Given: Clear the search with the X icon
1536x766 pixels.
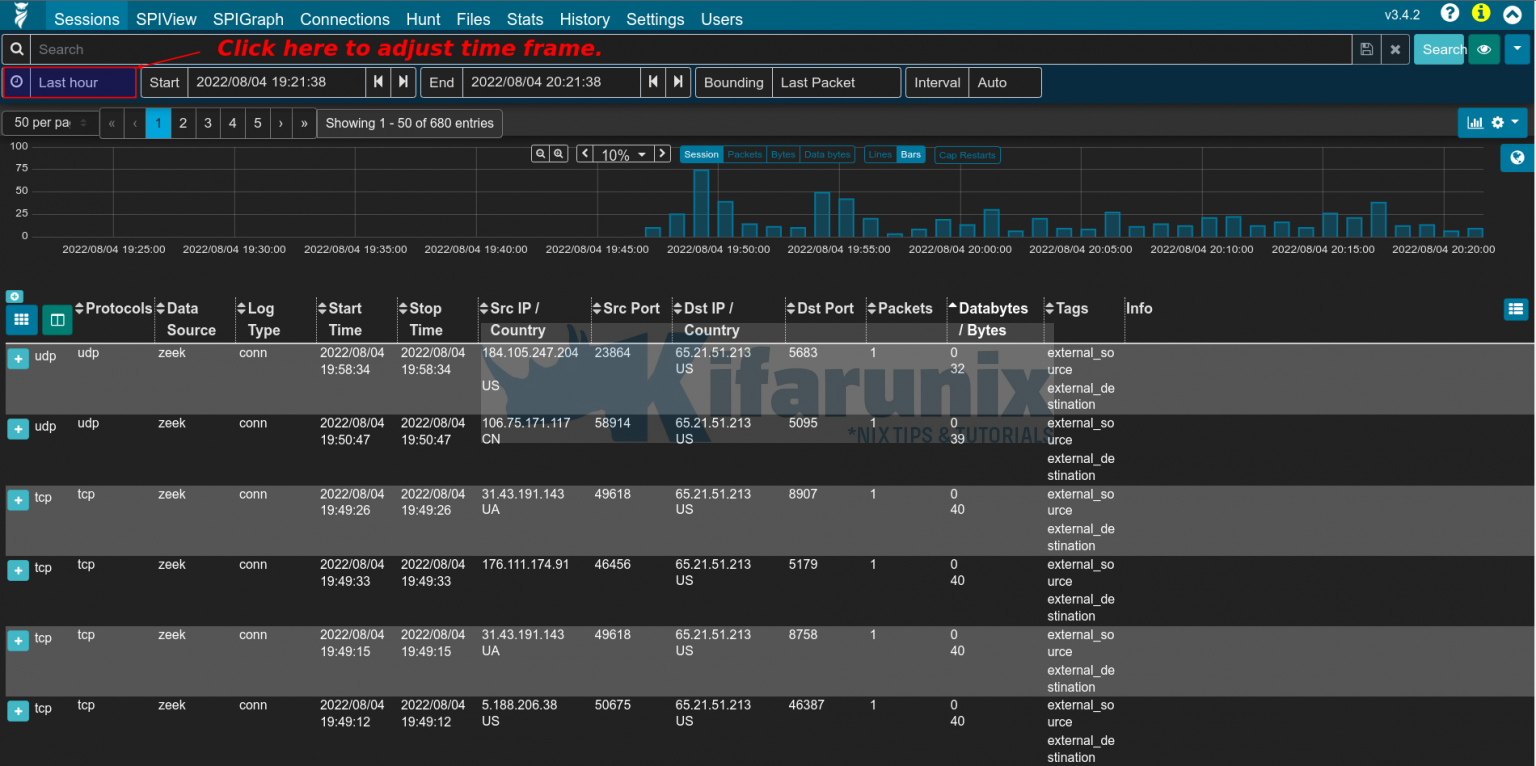Looking at the screenshot, I should (x=1395, y=48).
